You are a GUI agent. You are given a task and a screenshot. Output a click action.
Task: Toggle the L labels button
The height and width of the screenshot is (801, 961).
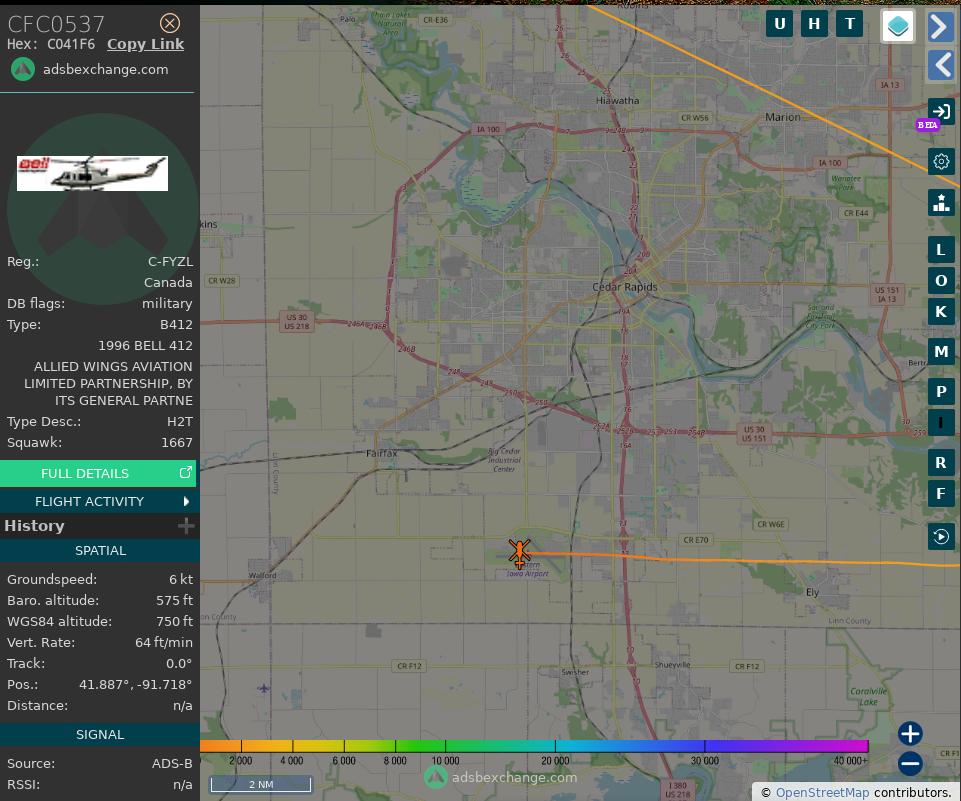[941, 249]
